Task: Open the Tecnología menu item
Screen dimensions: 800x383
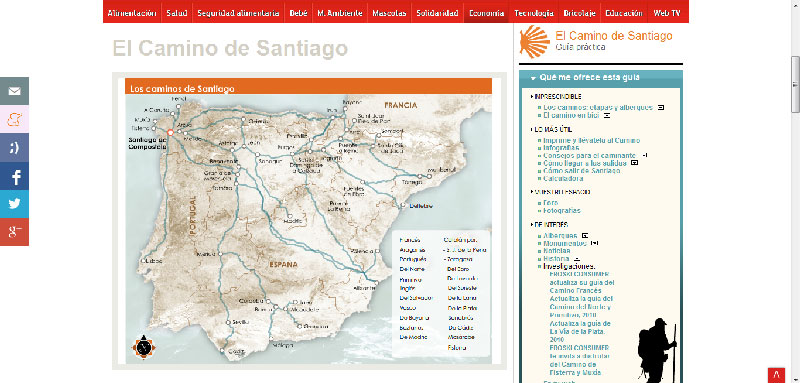Action: (534, 13)
